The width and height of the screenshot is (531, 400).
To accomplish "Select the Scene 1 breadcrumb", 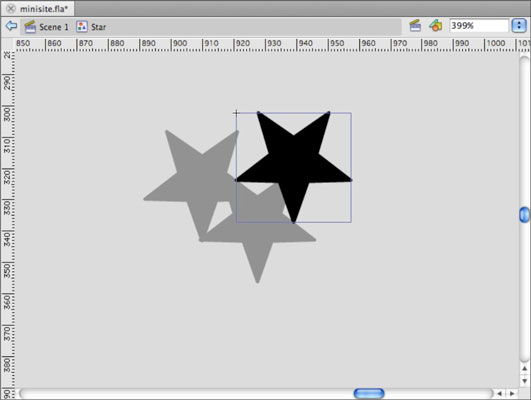I will click(x=46, y=27).
